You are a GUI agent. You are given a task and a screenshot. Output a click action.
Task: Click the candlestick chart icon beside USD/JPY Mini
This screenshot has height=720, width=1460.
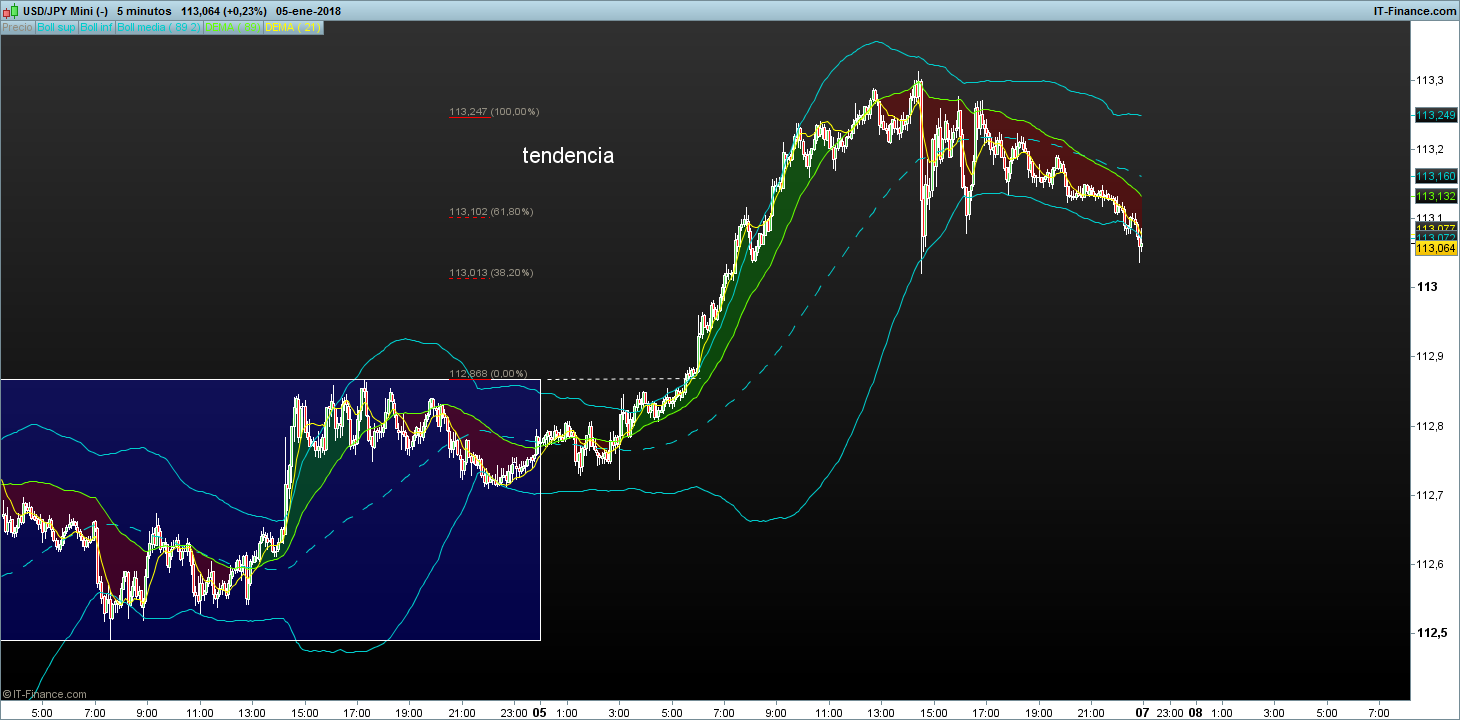[10, 10]
